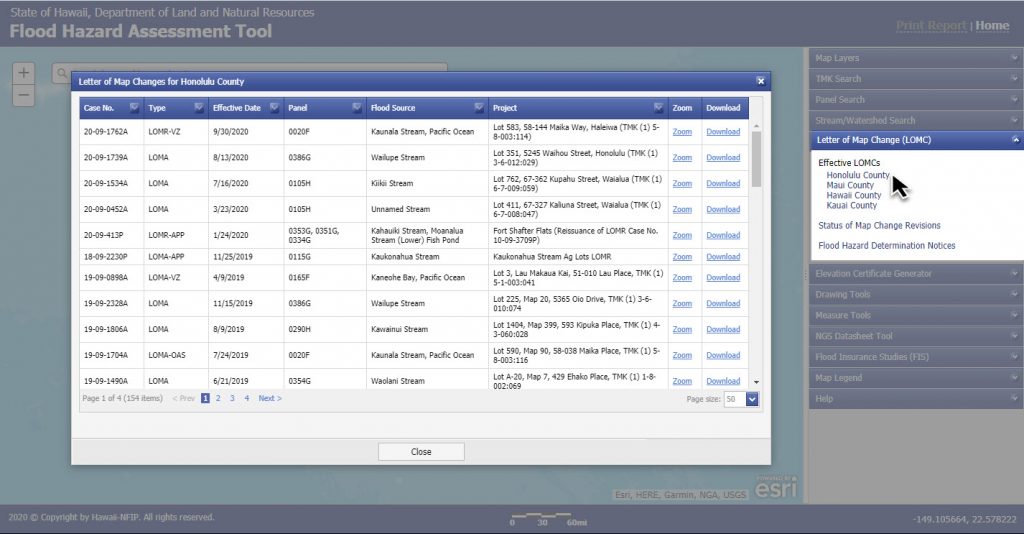This screenshot has width=1024, height=534.
Task: Open the Page size dropdown
Action: pyautogui.click(x=752, y=398)
